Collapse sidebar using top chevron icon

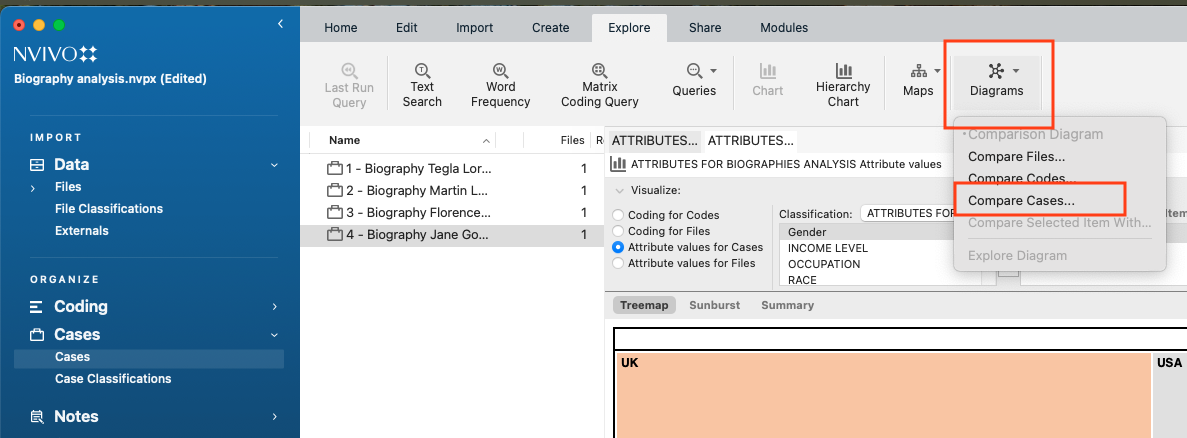(x=281, y=24)
